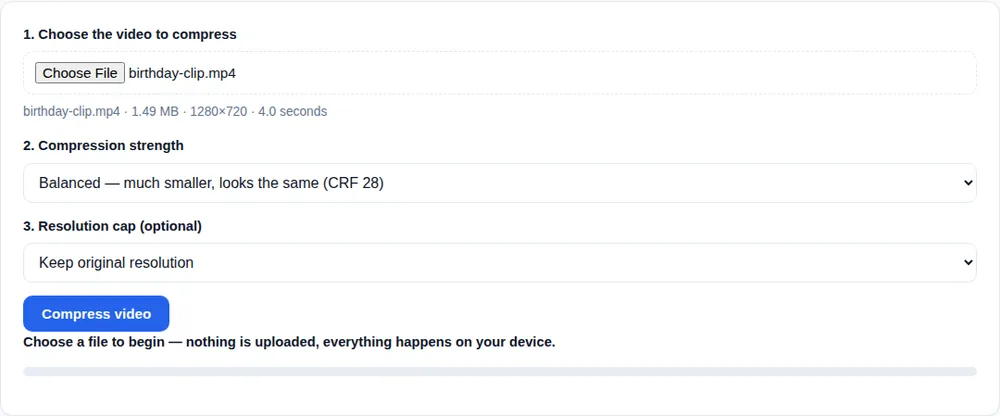The image size is (1000, 416).
Task: Click the "3. Resolution cap (optional)" label
Action: tap(113, 226)
